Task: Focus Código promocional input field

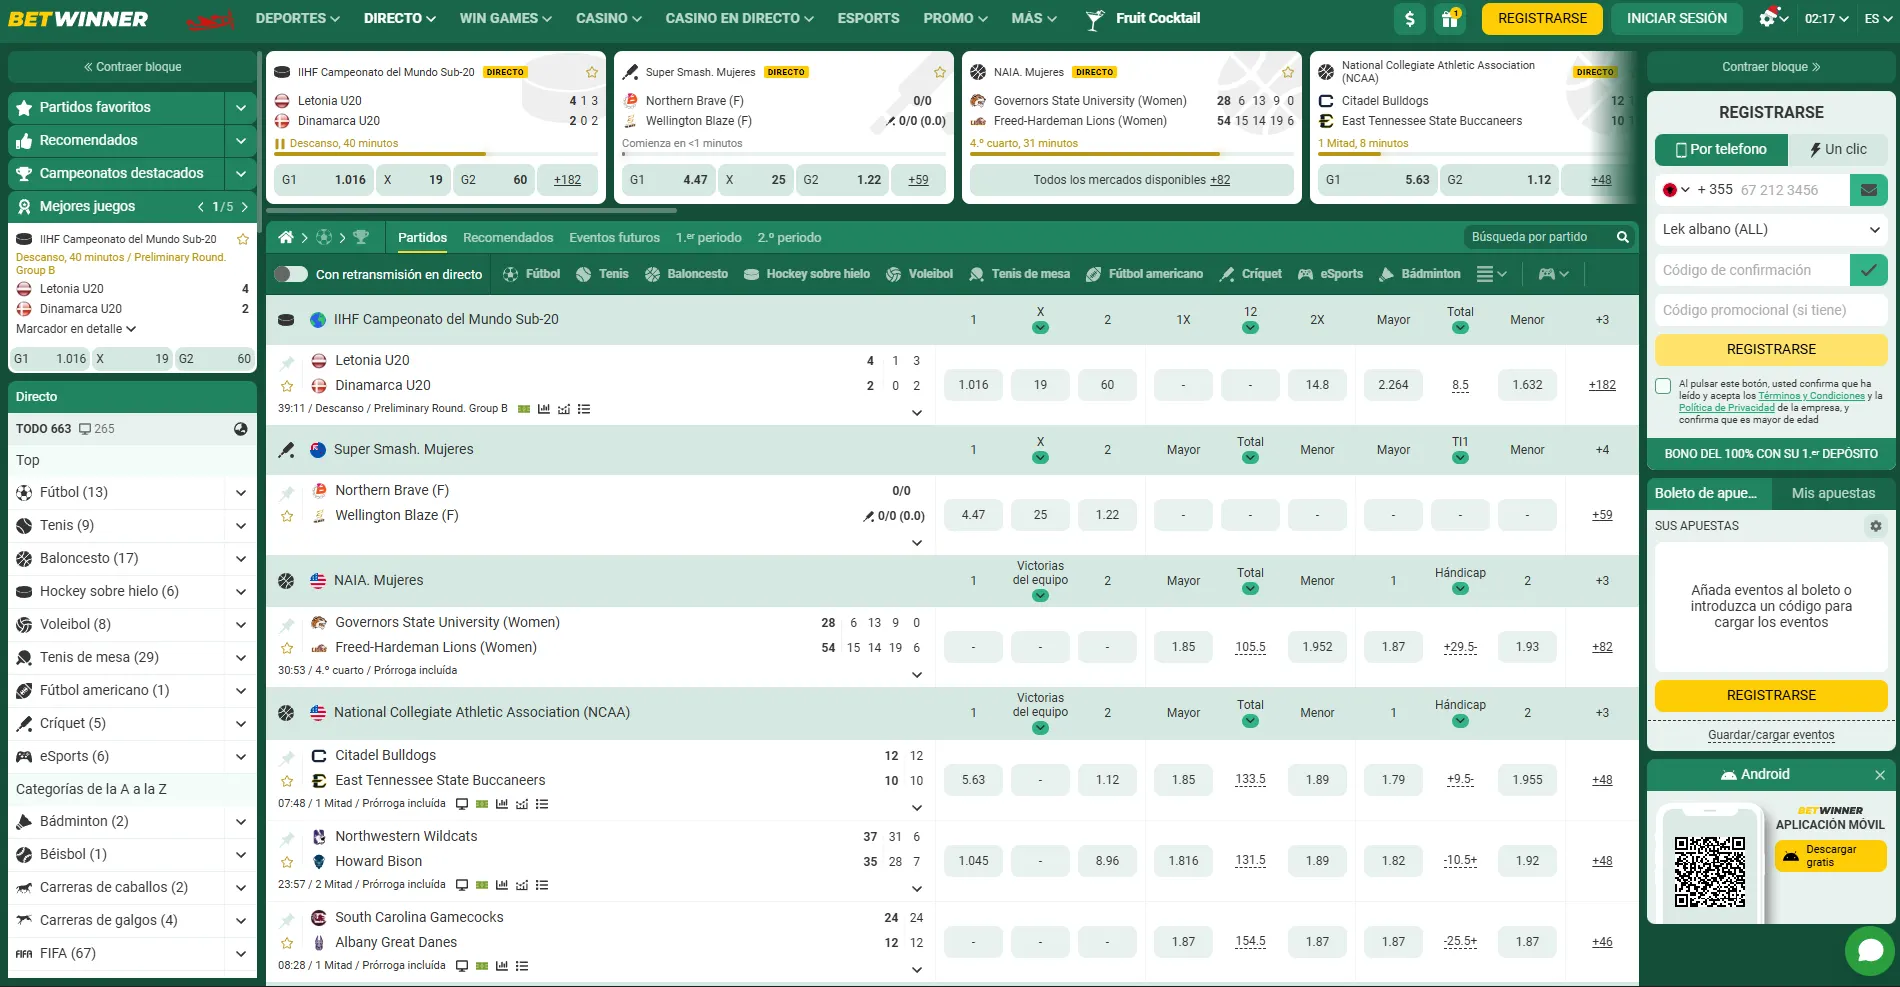Action: tap(1771, 310)
